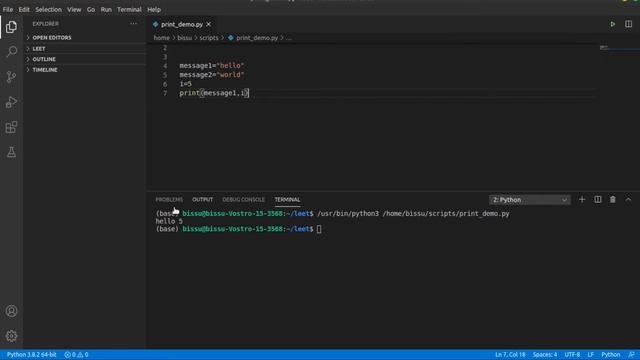Click Ln 7, Col 18 cursor position

pos(510,355)
